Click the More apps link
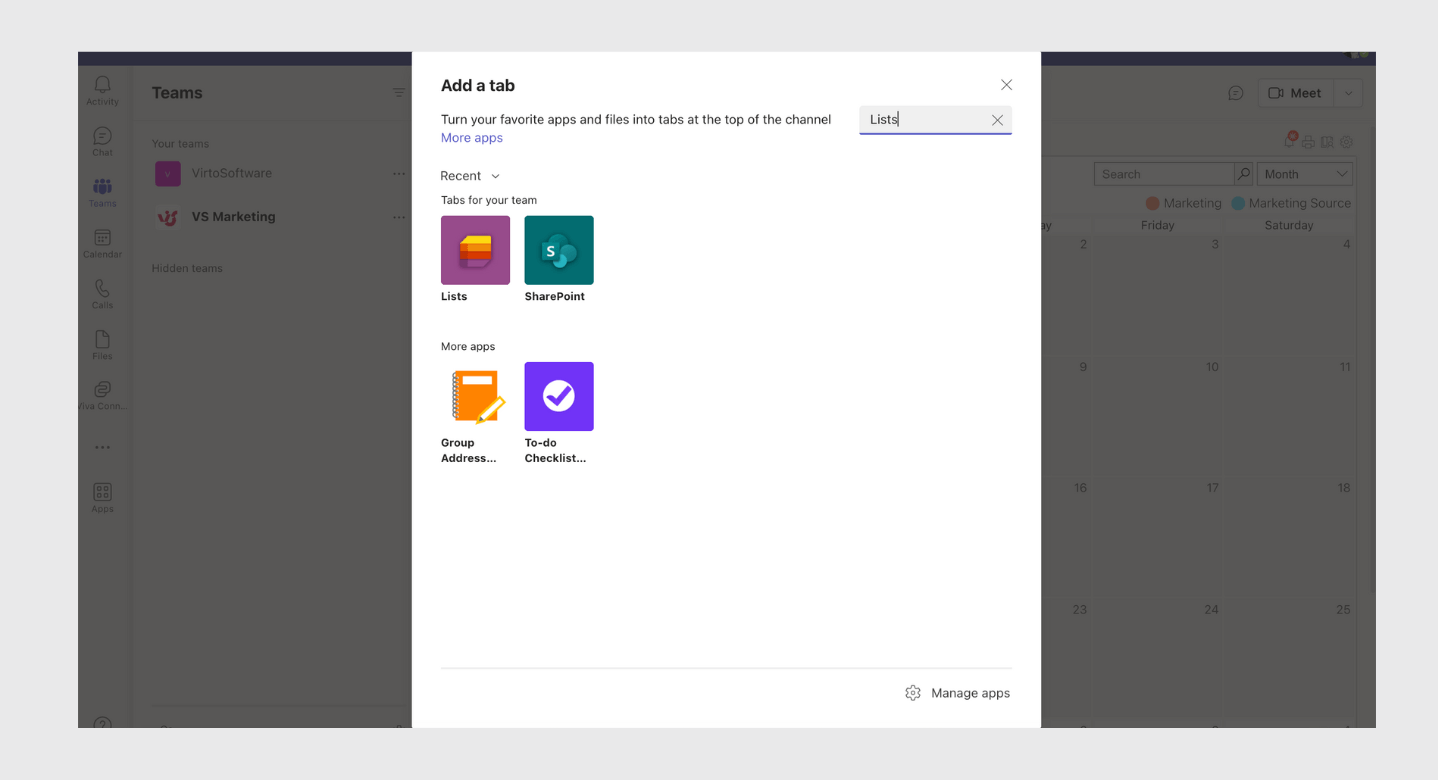1438x780 pixels. [471, 137]
